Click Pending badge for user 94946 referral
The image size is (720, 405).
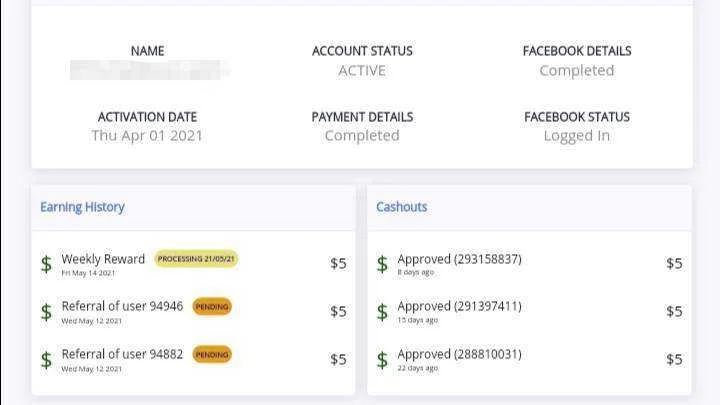212,307
